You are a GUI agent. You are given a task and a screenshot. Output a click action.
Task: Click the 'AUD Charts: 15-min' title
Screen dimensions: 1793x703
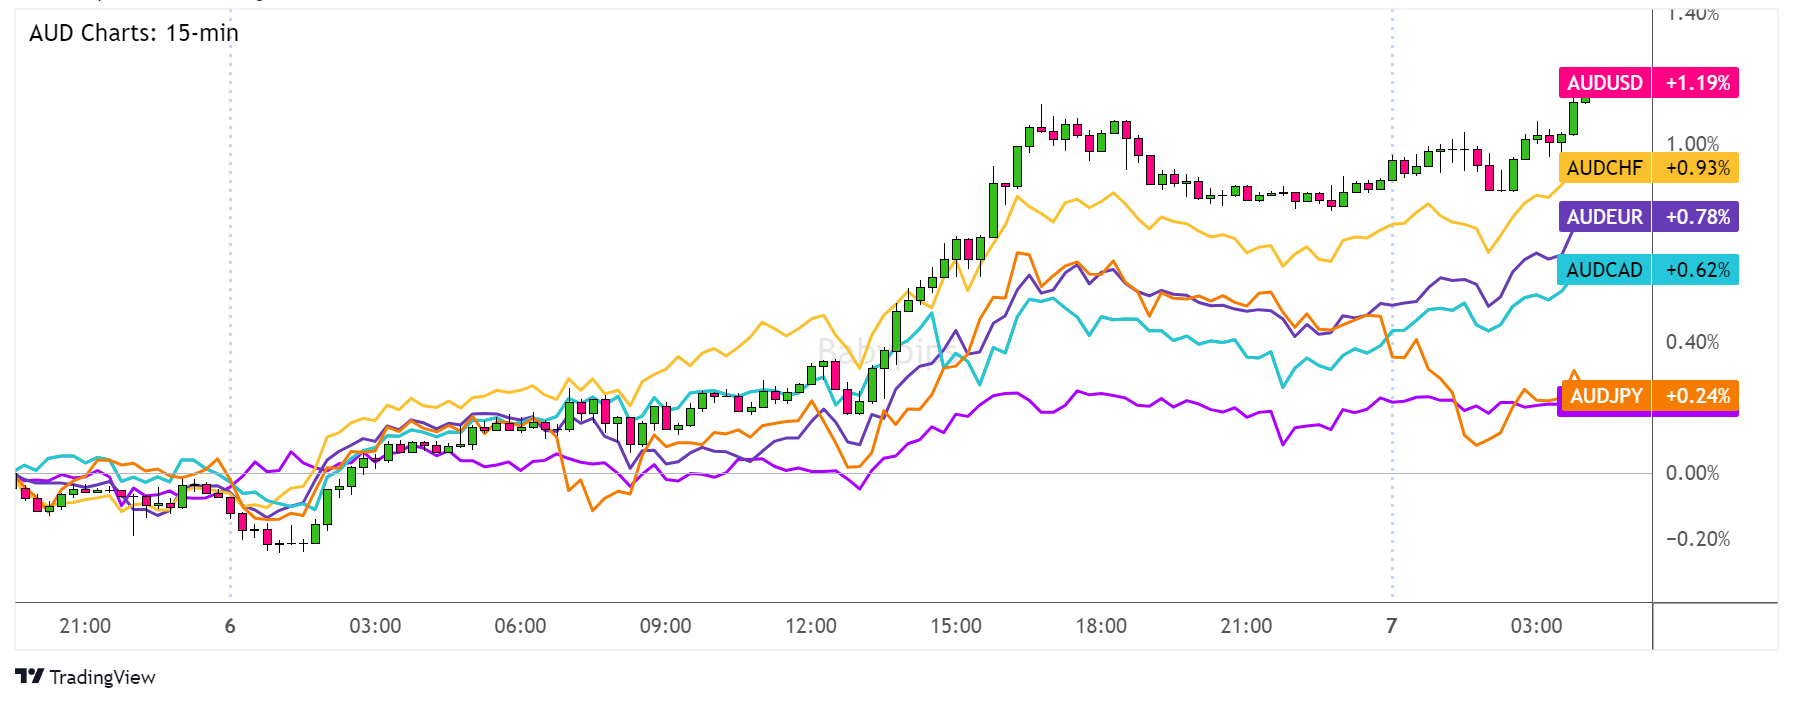(134, 33)
